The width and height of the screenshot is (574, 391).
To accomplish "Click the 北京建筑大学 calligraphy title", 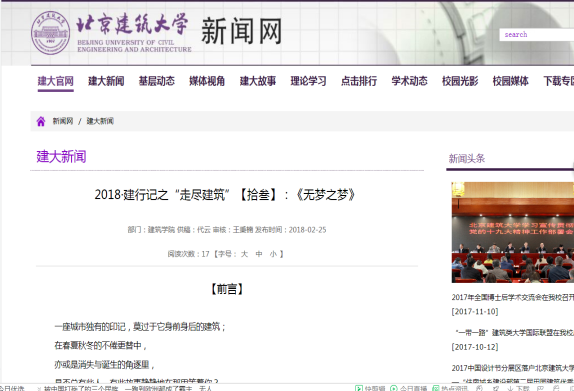I will click(133, 24).
